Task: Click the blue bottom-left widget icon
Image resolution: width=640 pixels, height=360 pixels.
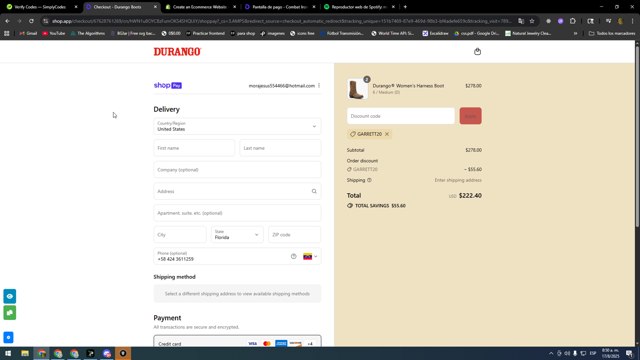Action: pyautogui.click(x=8, y=337)
